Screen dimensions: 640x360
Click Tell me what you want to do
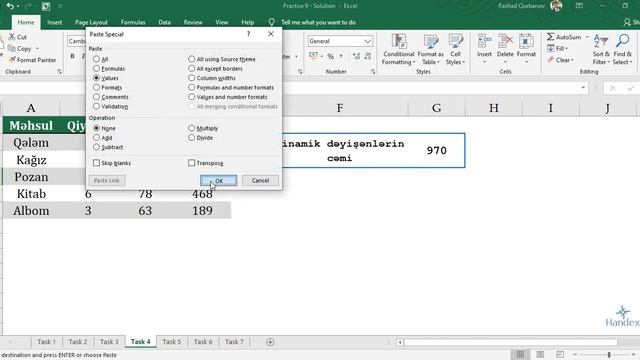coord(318,22)
